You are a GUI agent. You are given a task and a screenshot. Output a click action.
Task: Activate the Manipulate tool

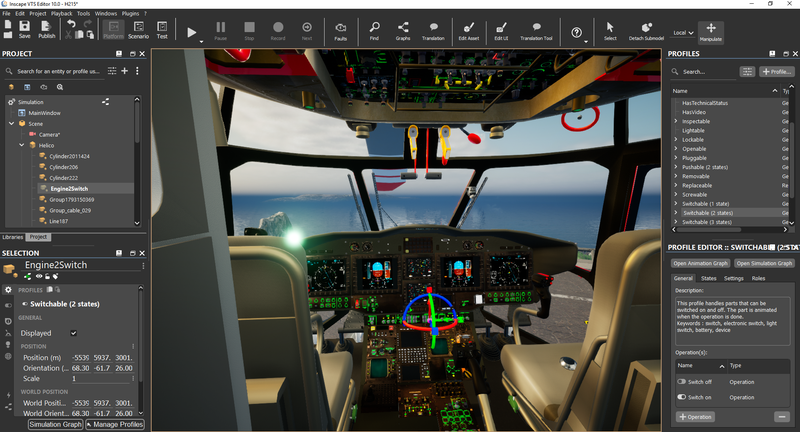711,31
